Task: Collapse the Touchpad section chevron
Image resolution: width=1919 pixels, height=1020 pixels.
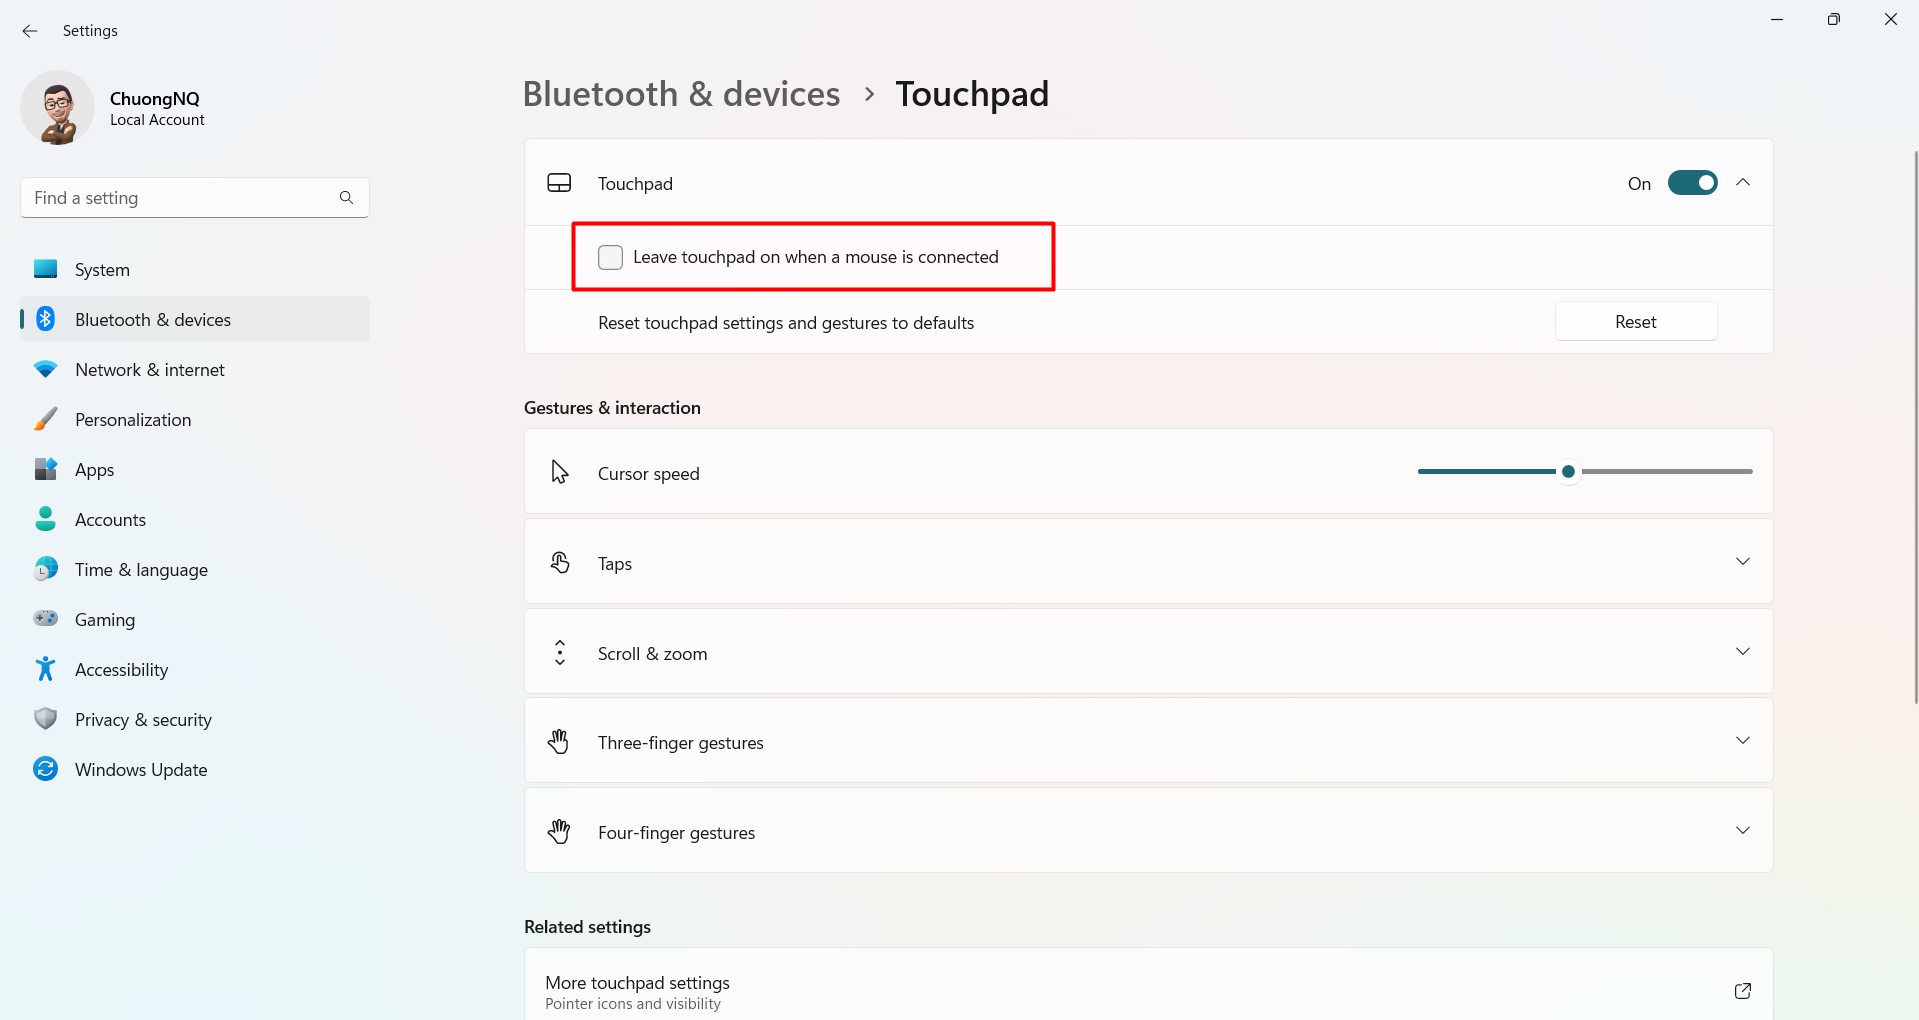Action: pos(1743,183)
